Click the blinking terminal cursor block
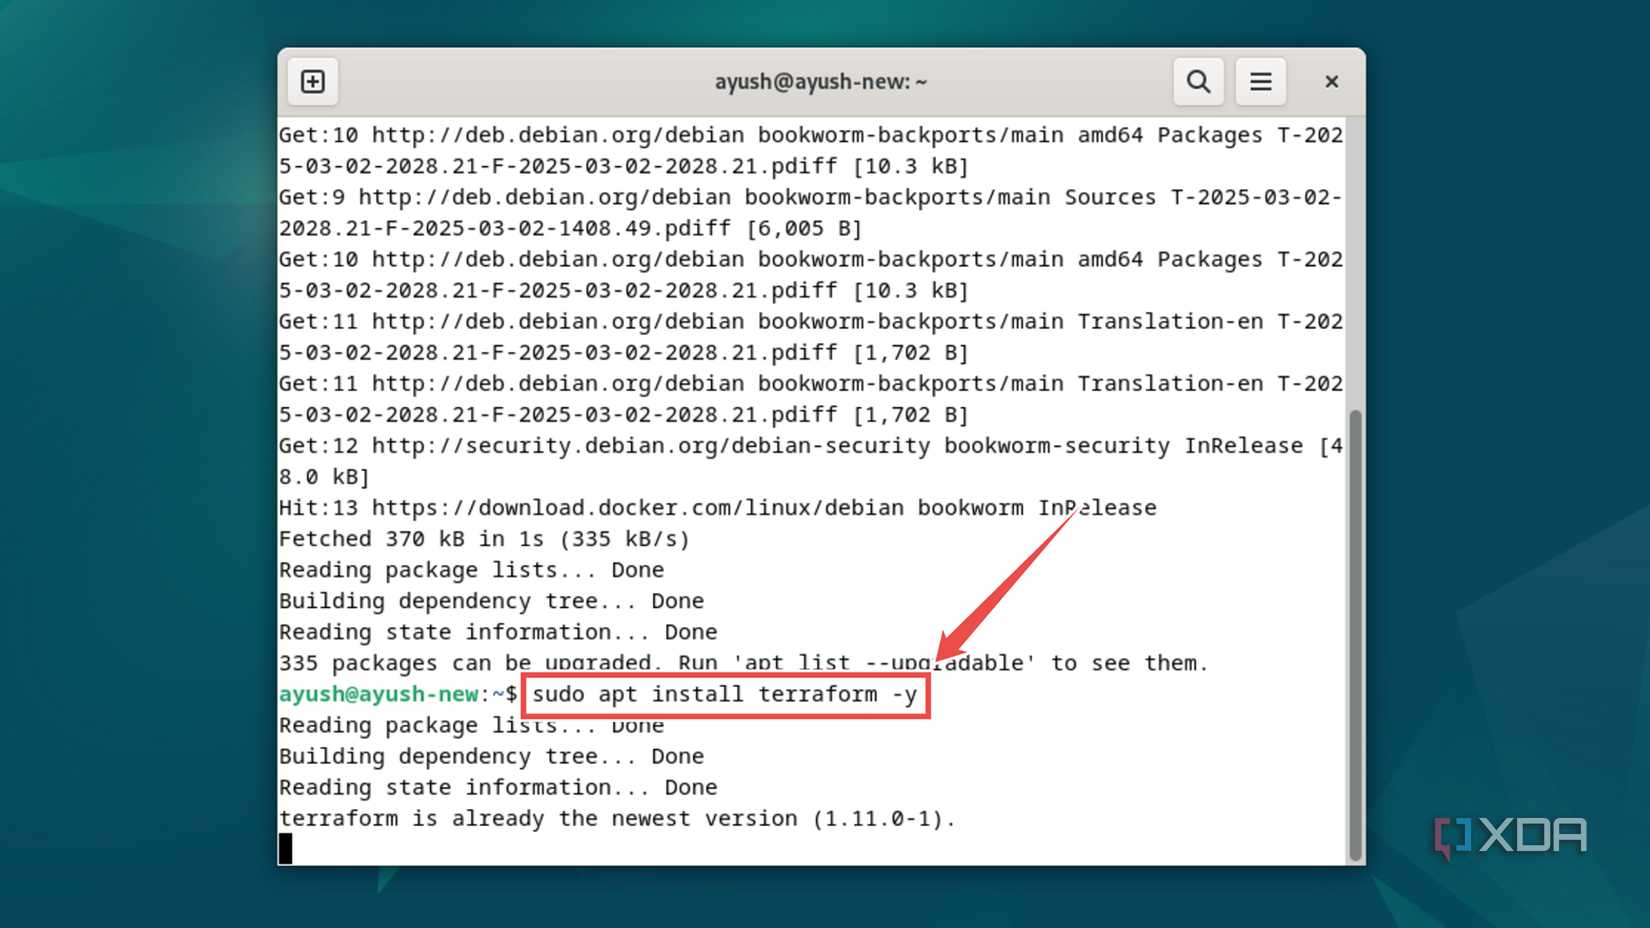Screen dimensions: 1650x928 (285, 849)
